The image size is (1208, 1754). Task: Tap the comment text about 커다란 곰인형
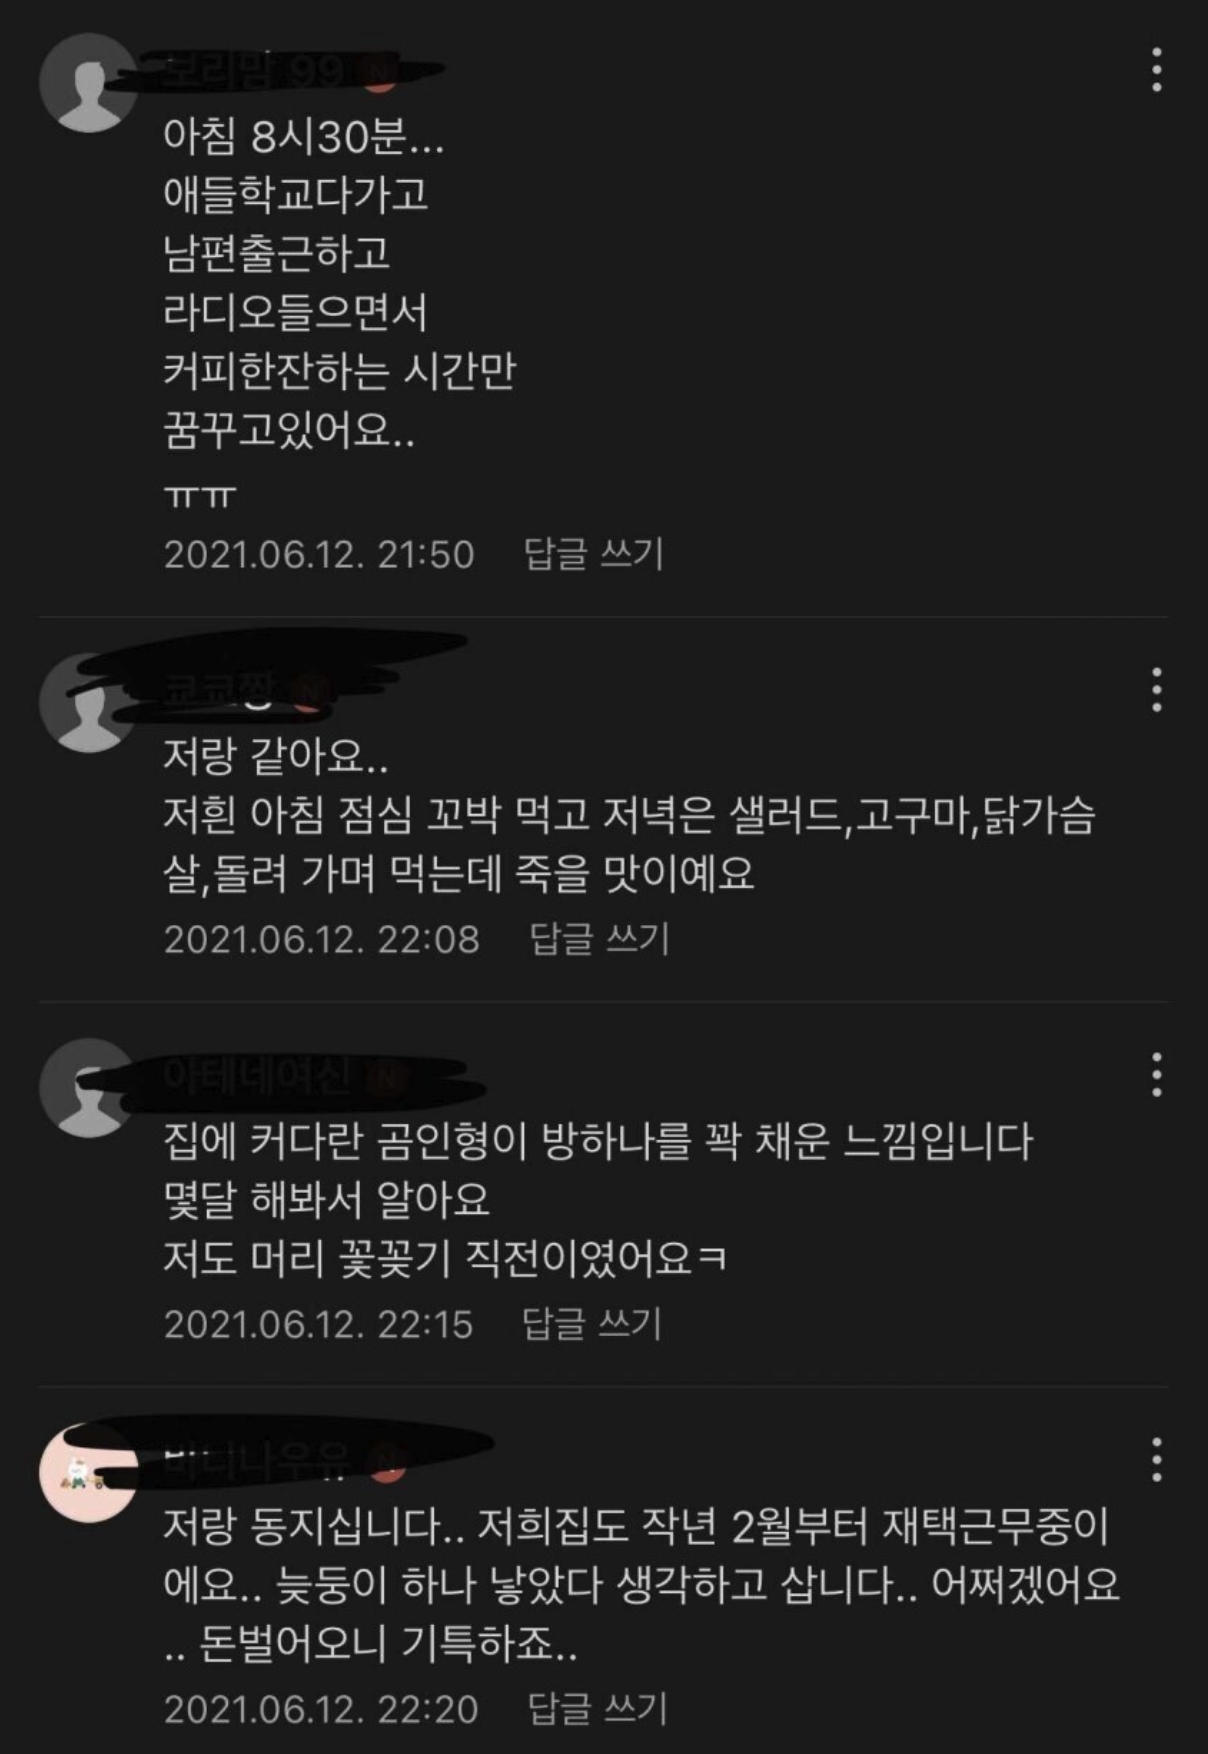pos(598,1200)
